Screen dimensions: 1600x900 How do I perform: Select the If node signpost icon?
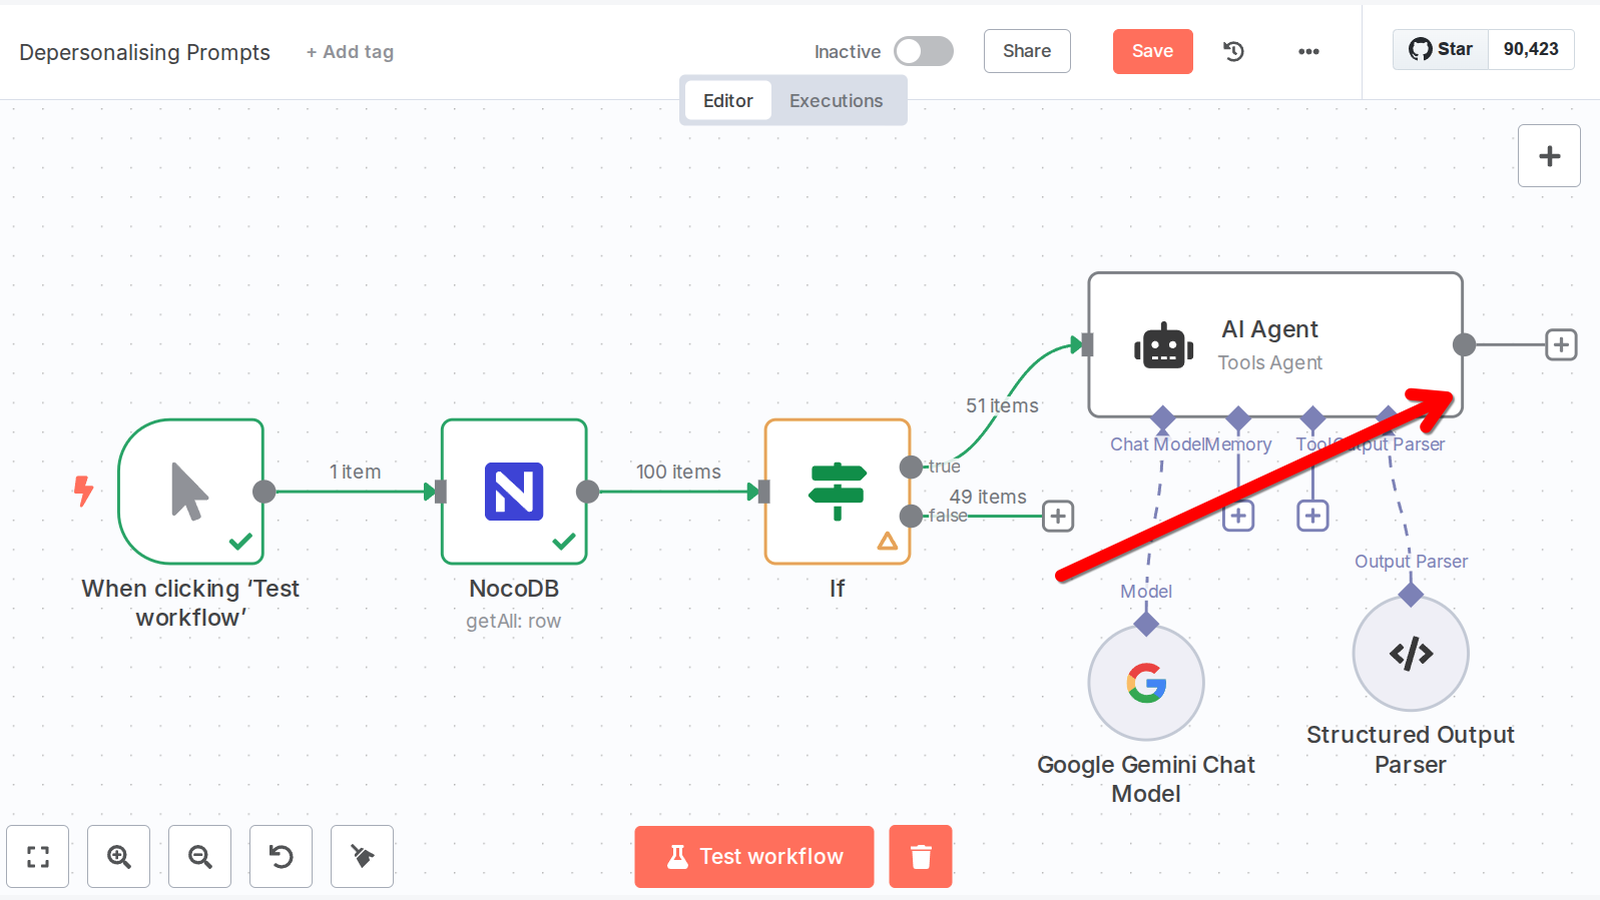point(837,491)
